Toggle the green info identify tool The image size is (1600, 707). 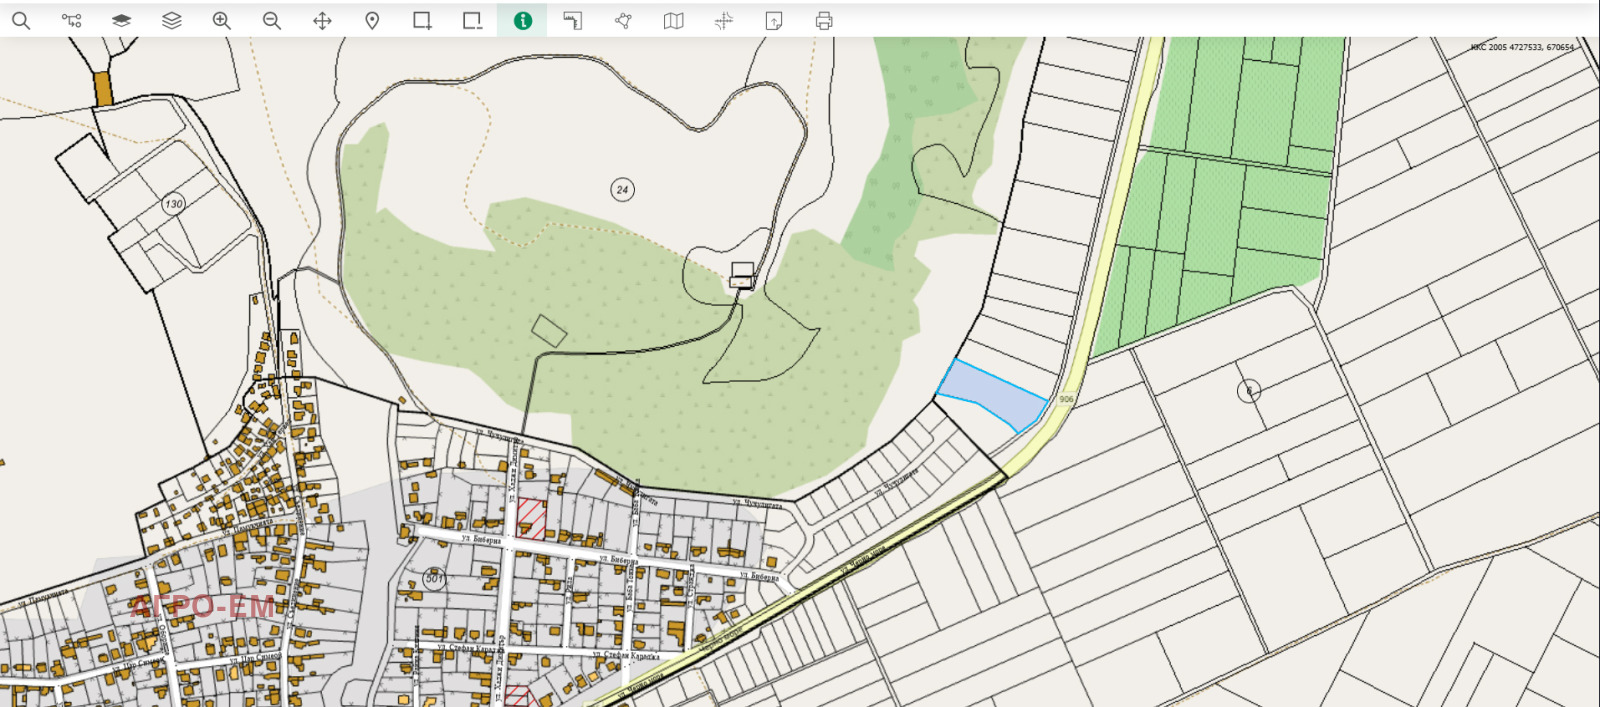click(522, 20)
